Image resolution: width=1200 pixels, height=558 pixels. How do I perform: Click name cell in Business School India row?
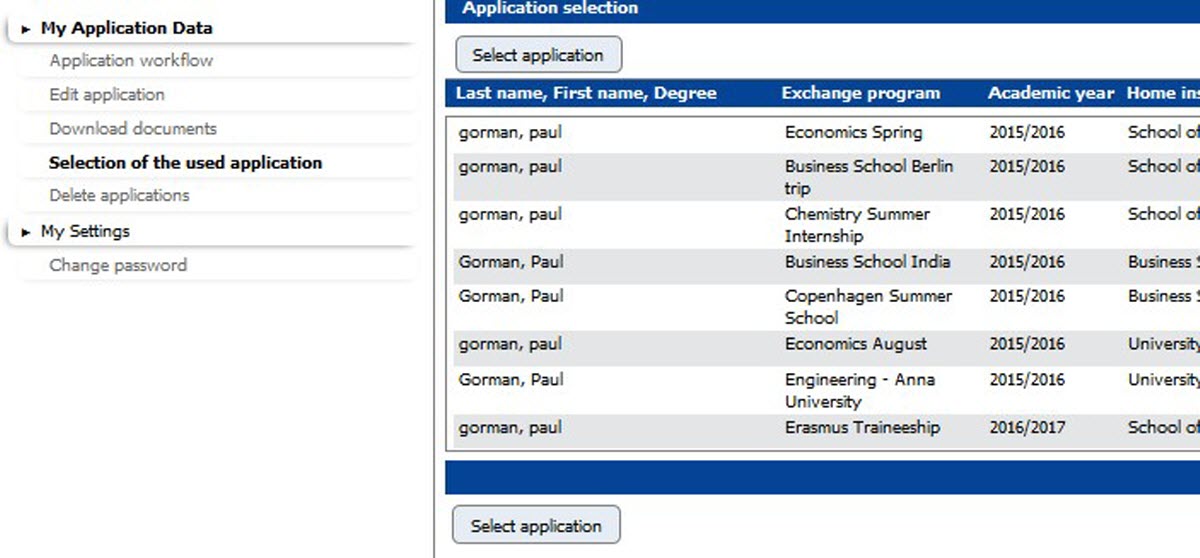point(511,262)
